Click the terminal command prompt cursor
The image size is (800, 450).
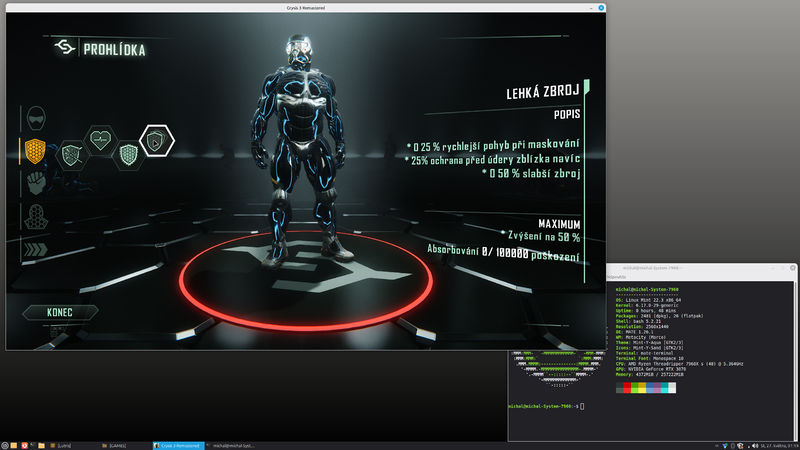coord(582,406)
